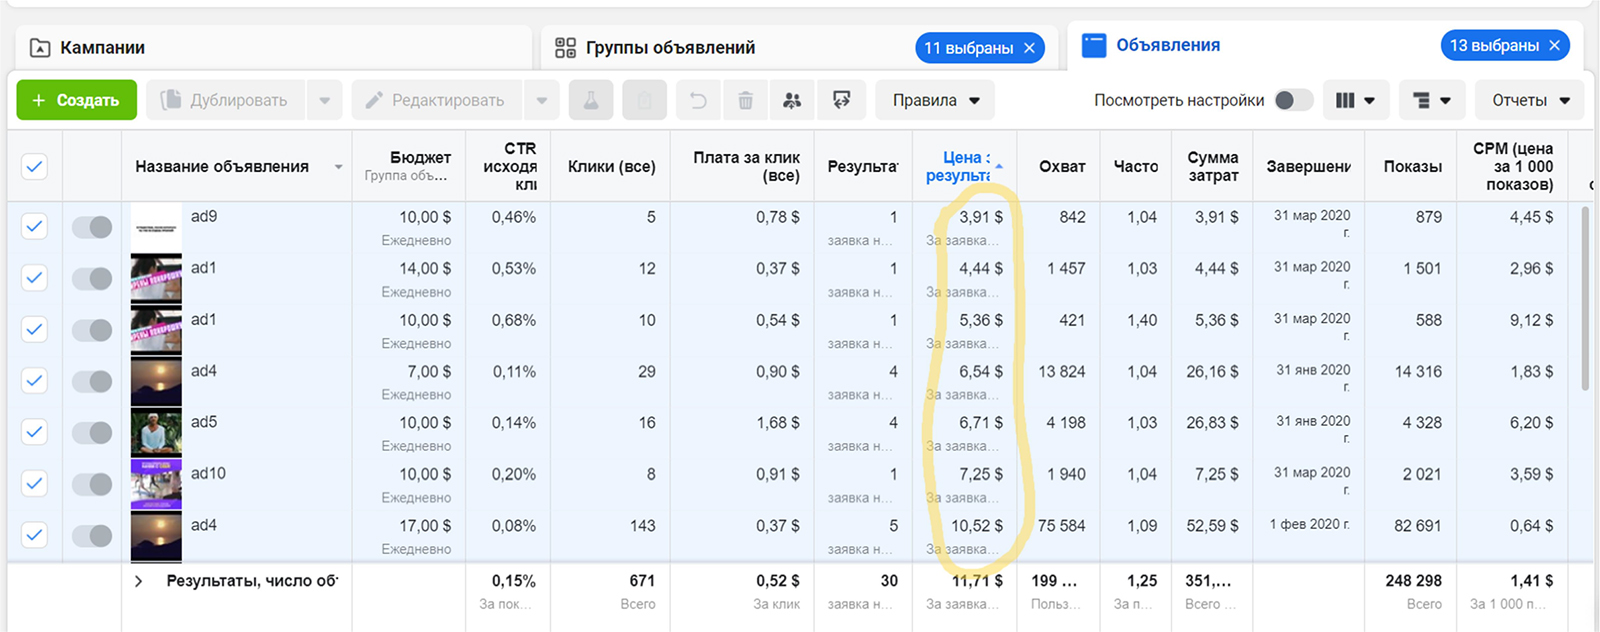Click the green Создать button

[x=76, y=101]
